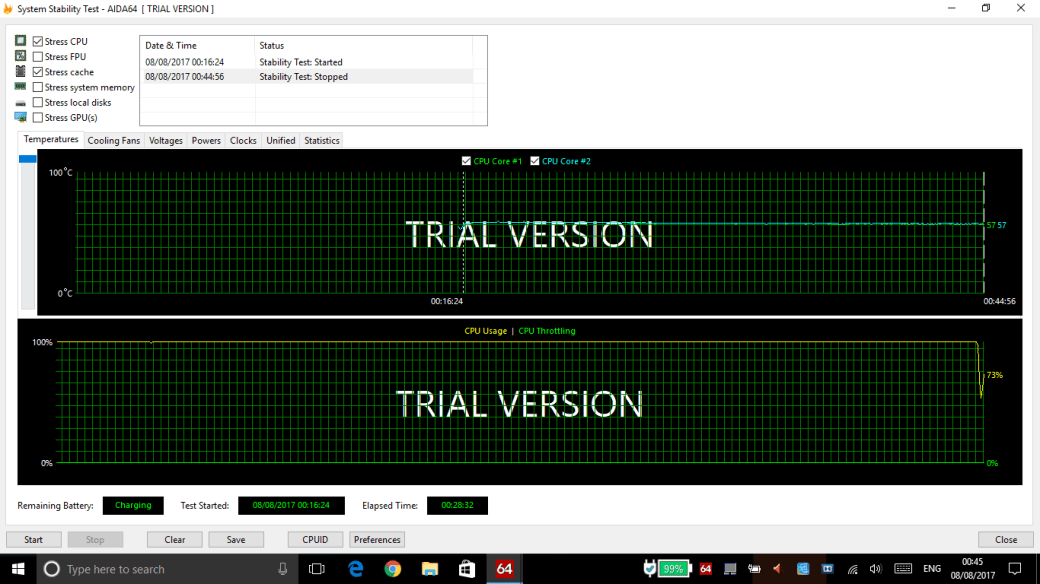
Task: Open the Statistics tab
Action: tap(322, 141)
